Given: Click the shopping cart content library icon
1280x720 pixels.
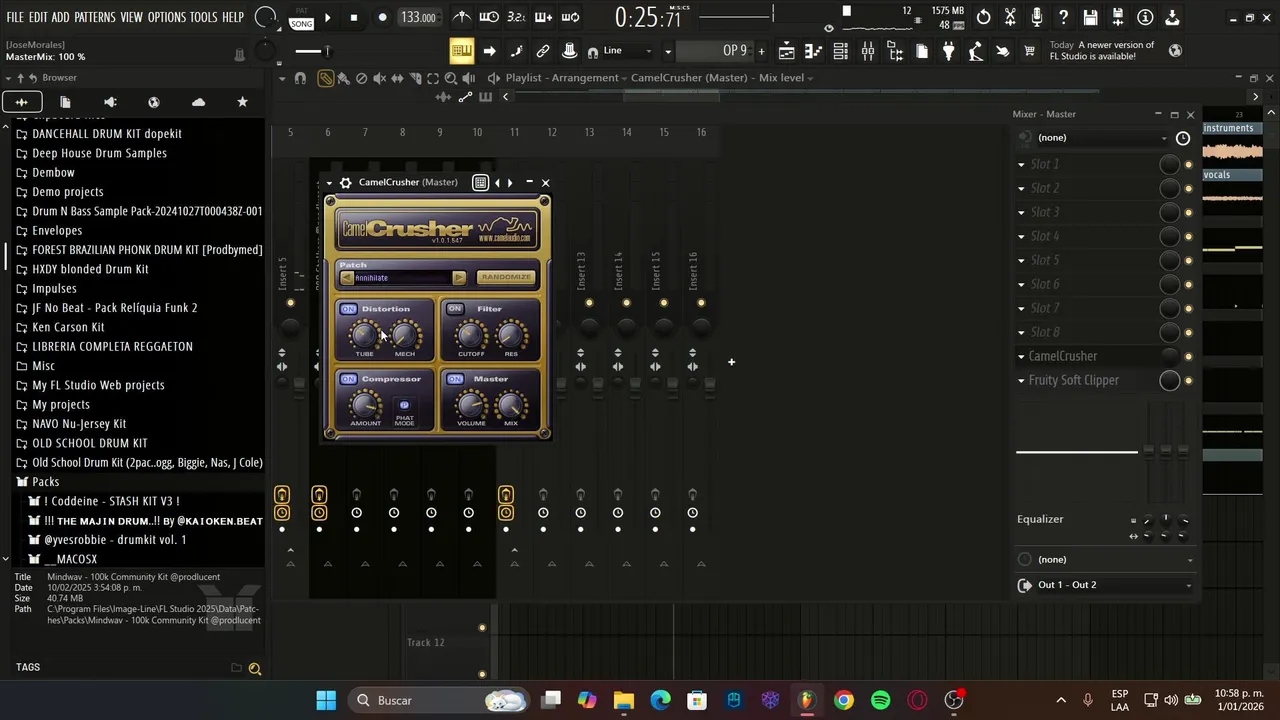Looking at the screenshot, I should point(1030,51).
